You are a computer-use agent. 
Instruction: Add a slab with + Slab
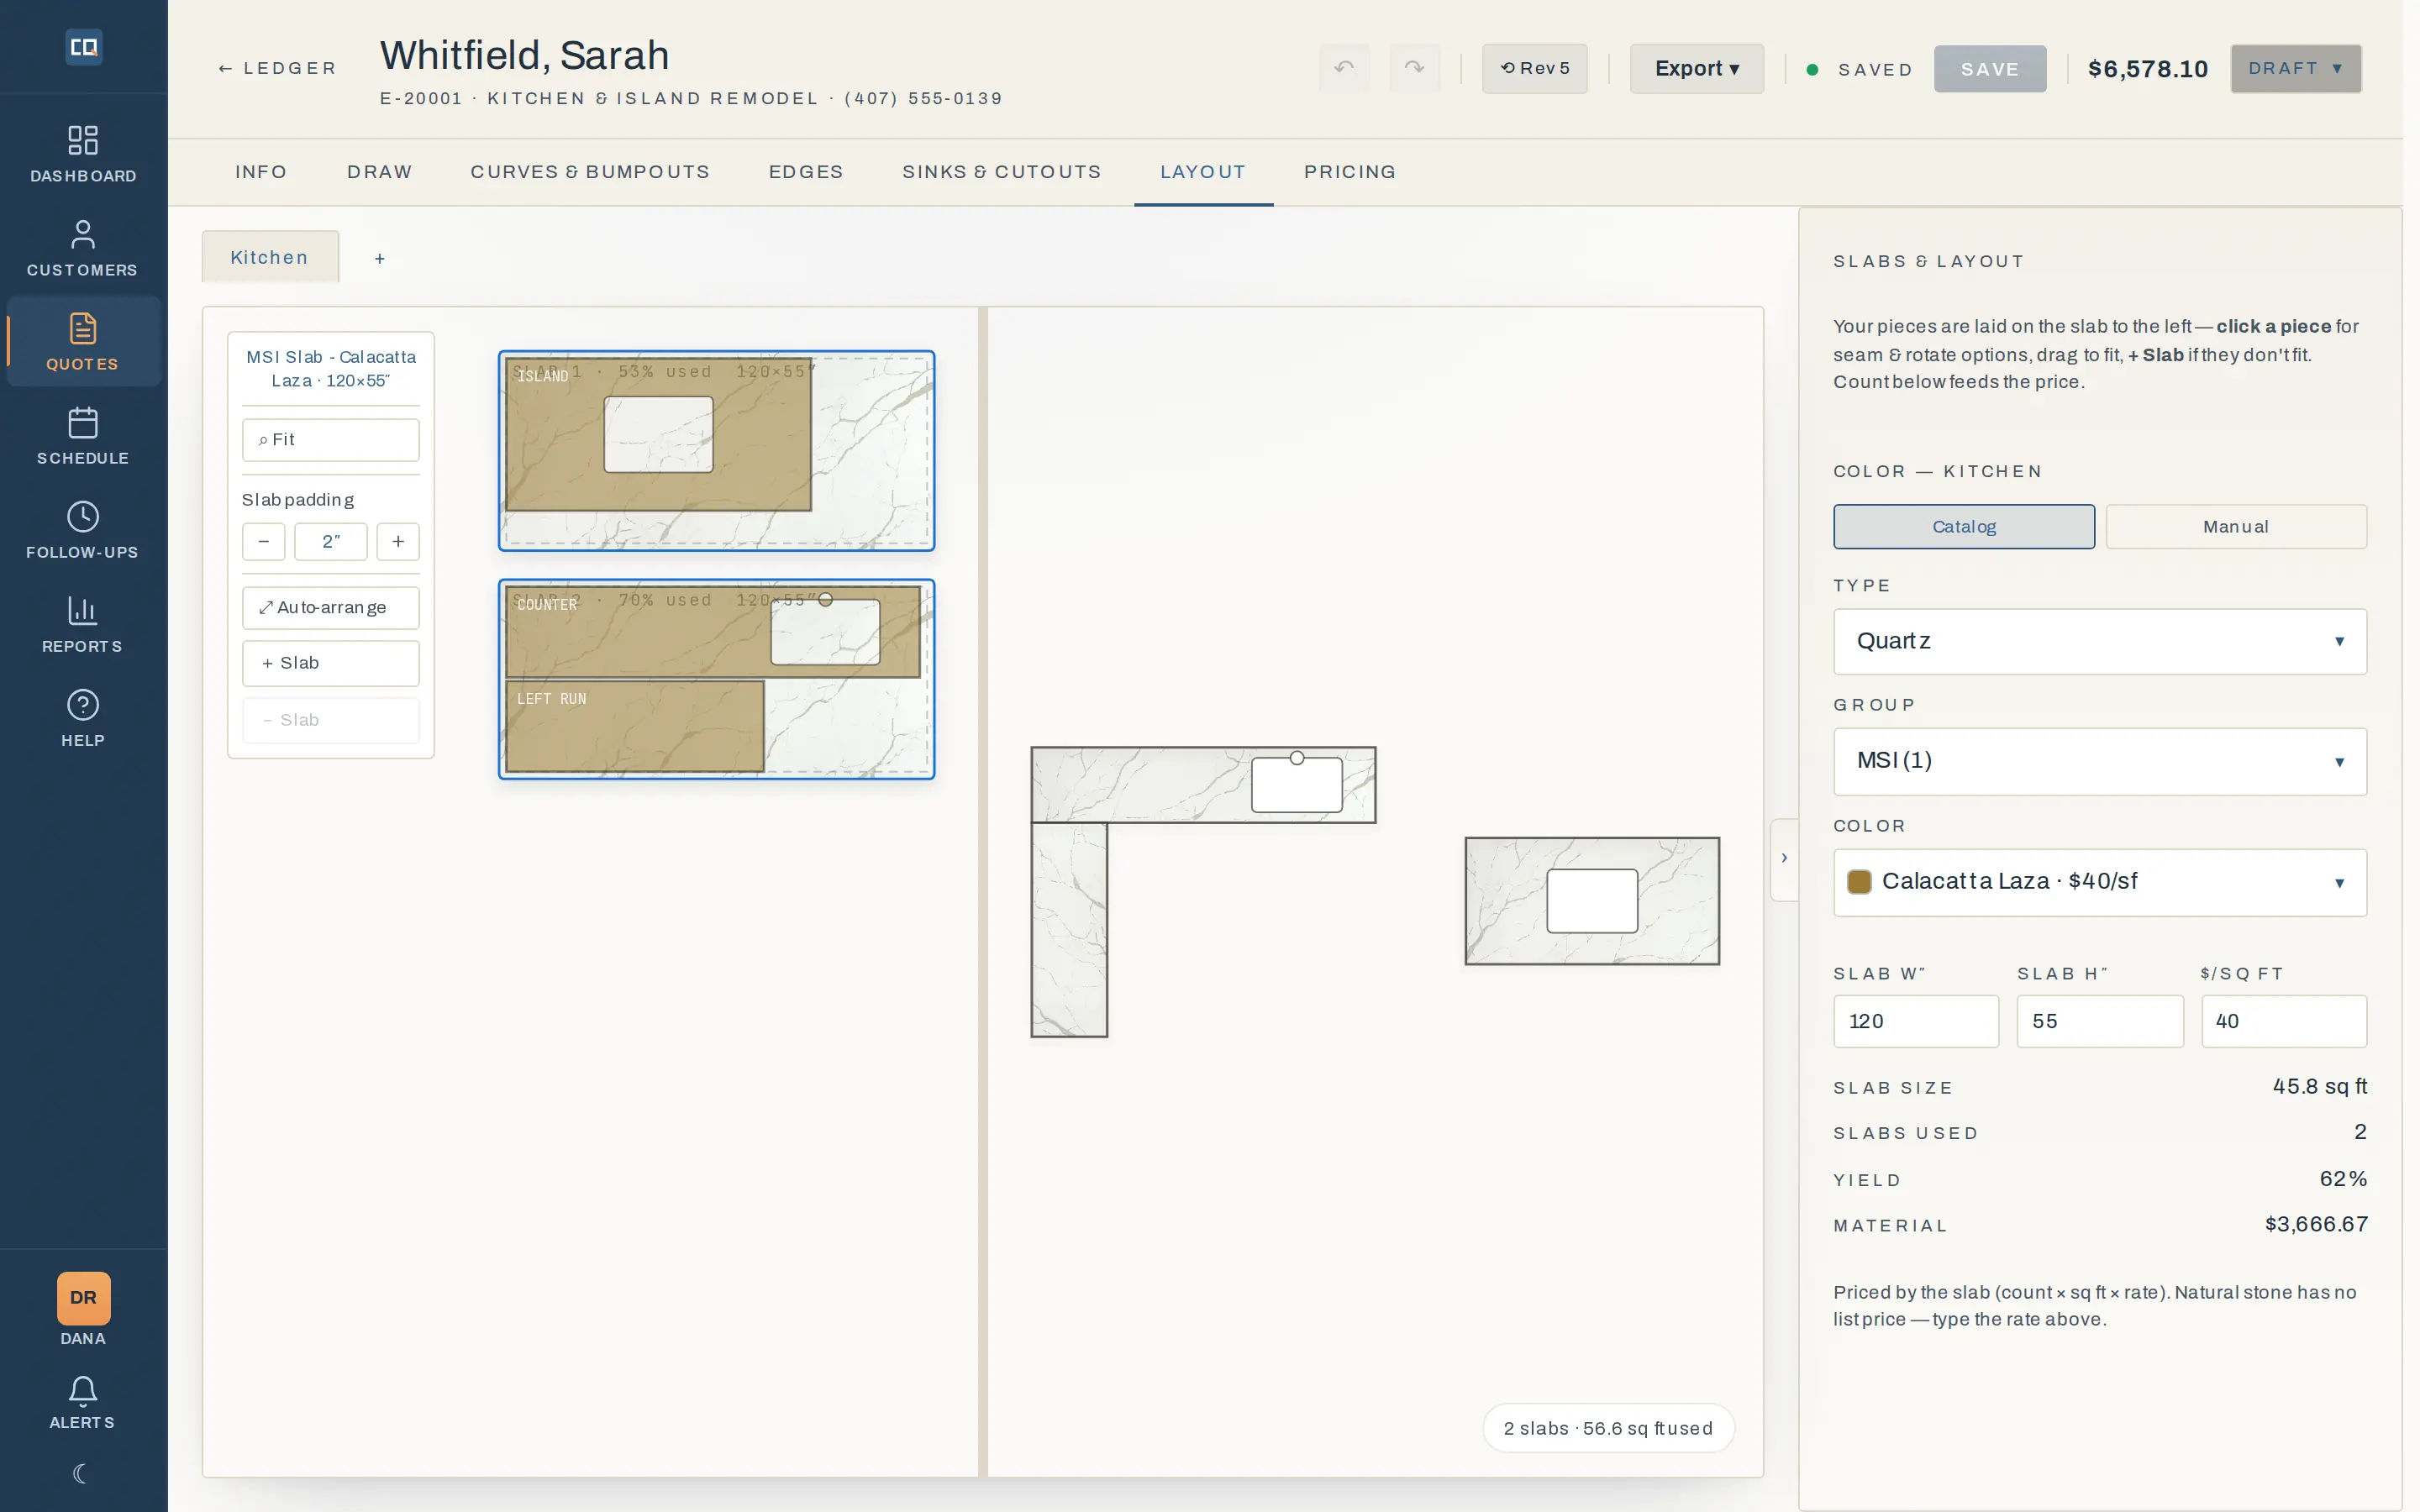[330, 663]
